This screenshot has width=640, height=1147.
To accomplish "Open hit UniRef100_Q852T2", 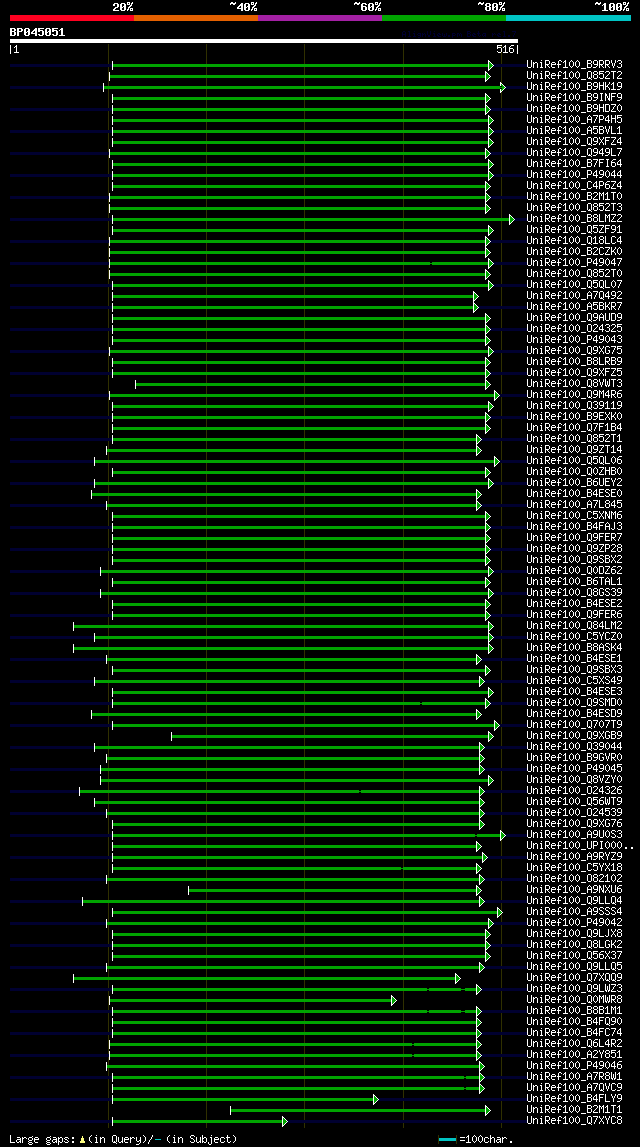I will 574,75.
